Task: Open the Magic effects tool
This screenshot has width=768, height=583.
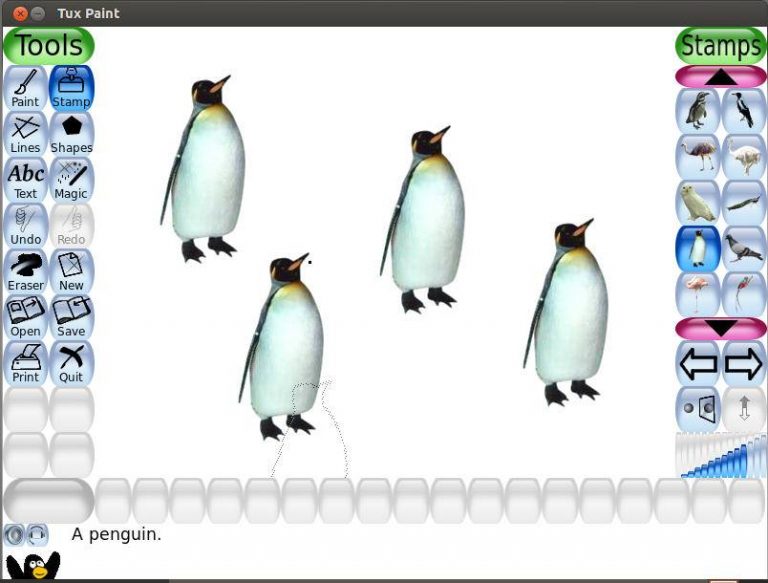Action: pos(72,180)
